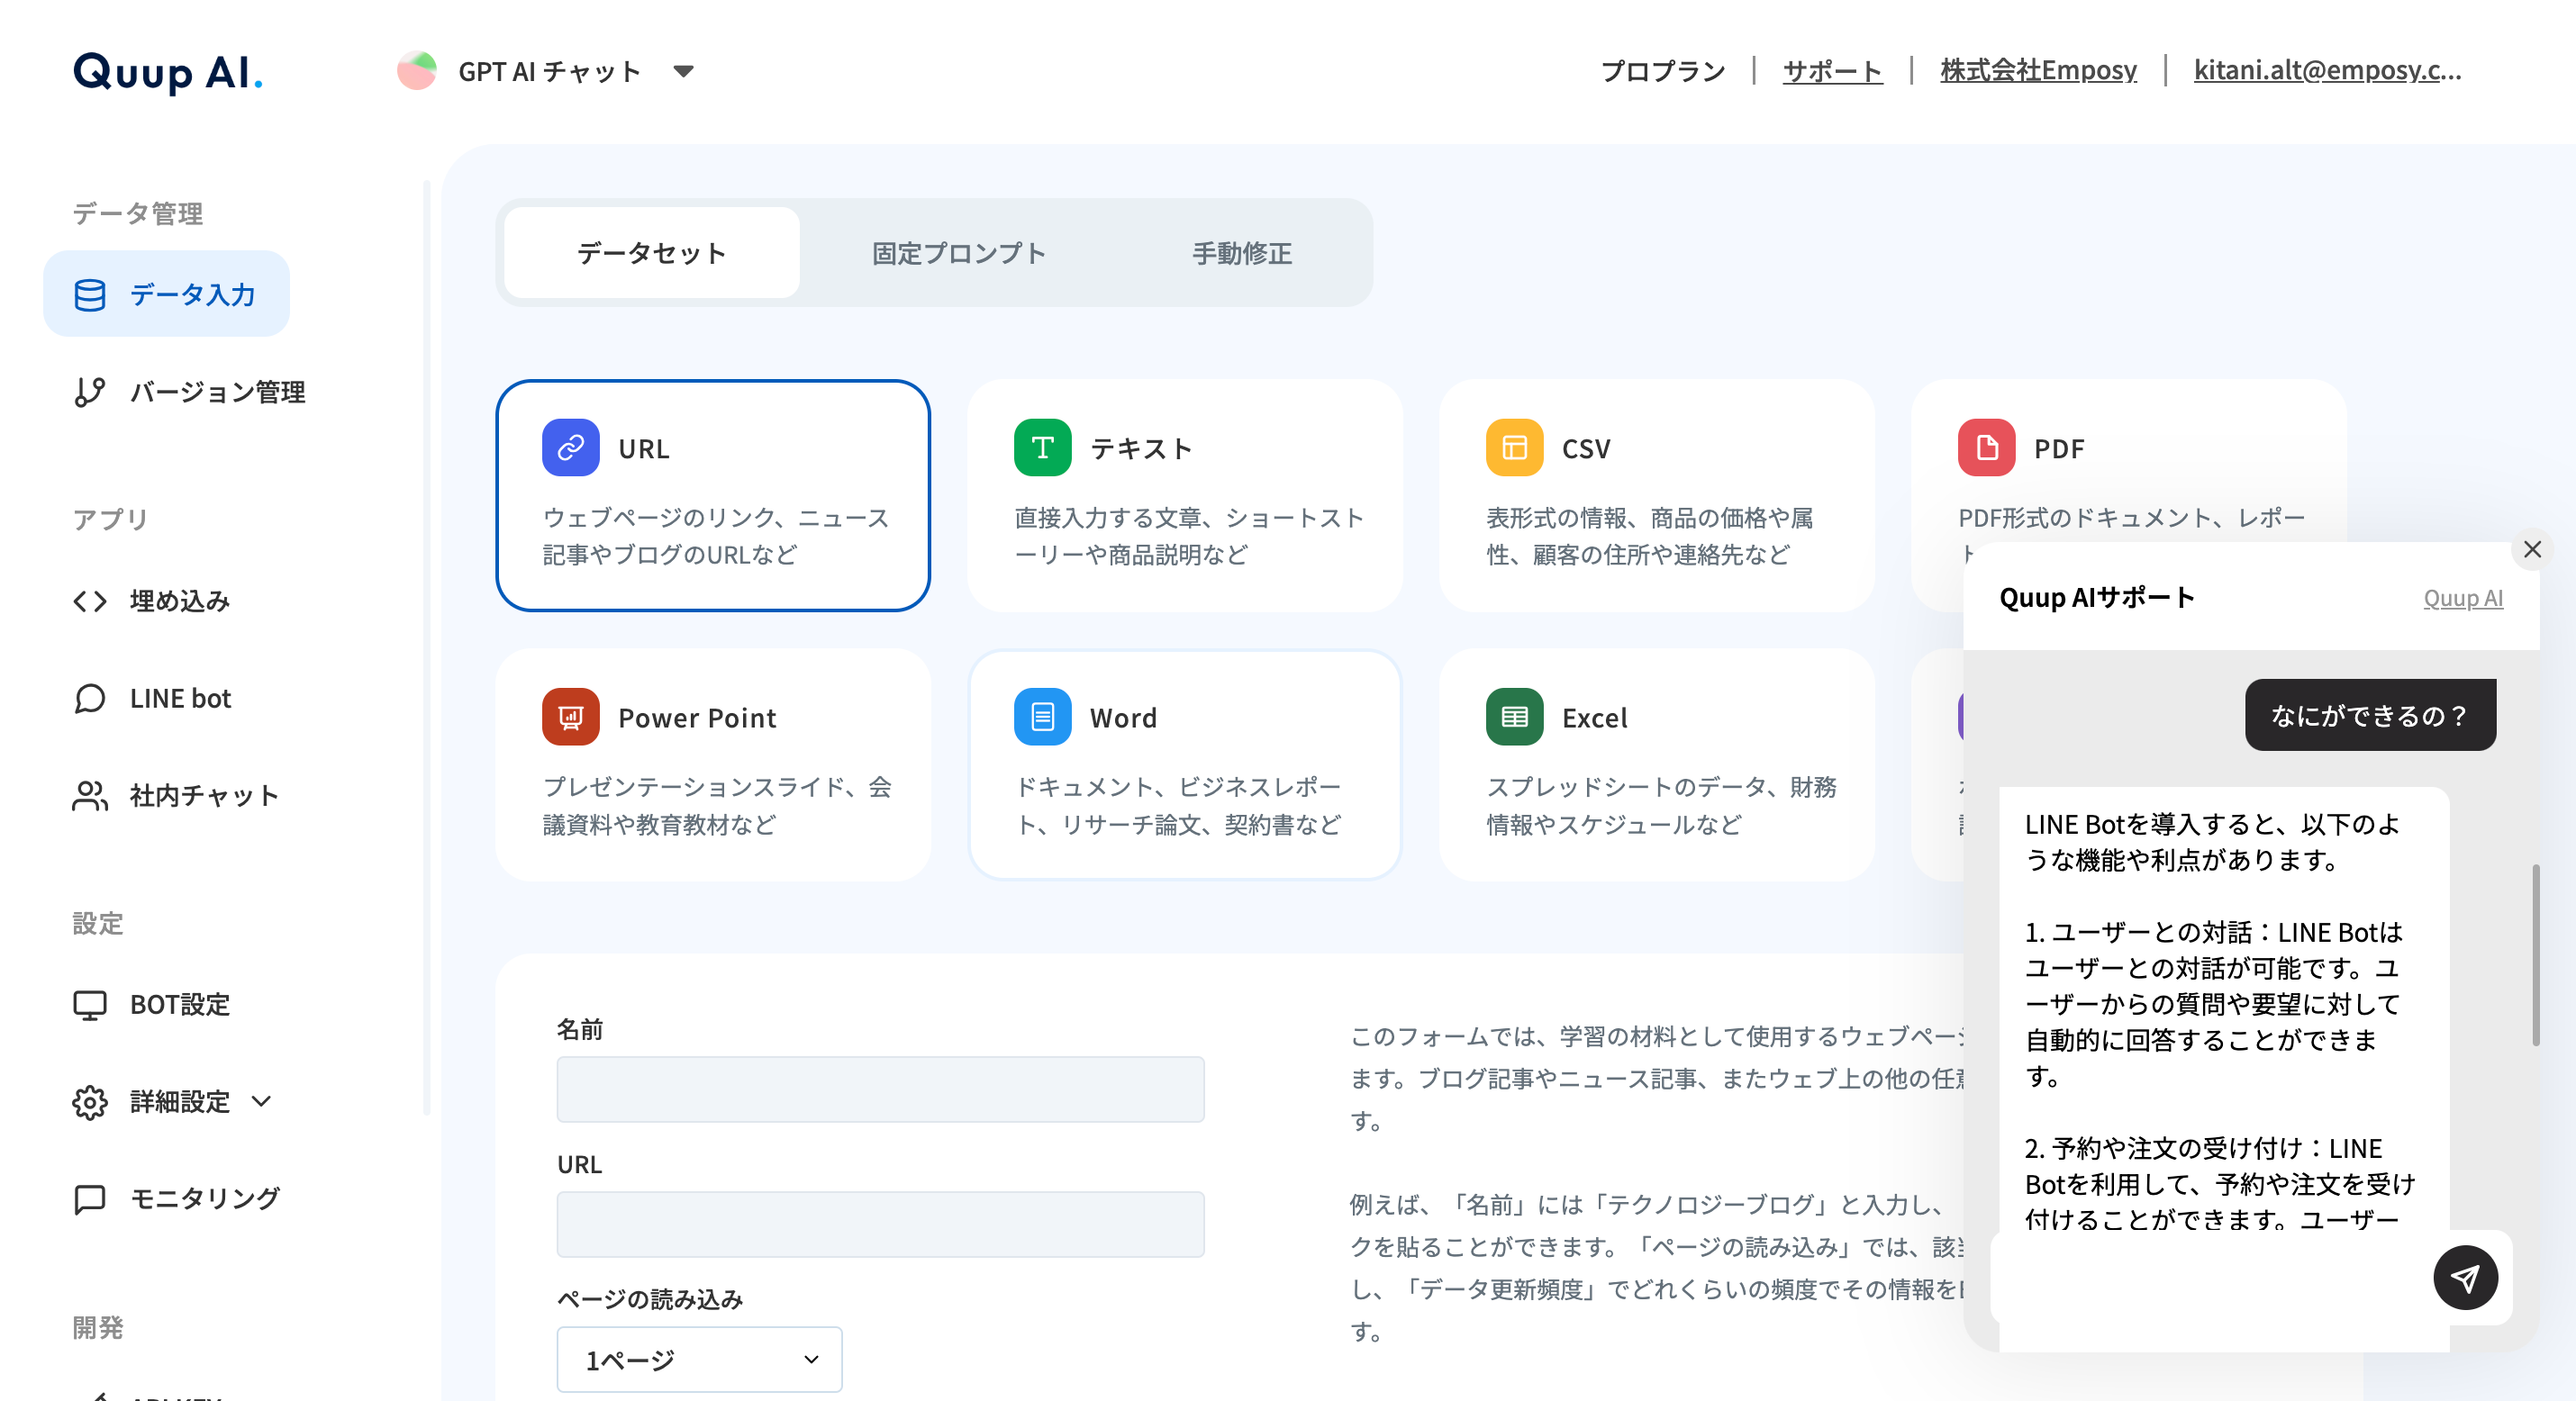Click the chat panel scrollbar
The height and width of the screenshot is (1401, 2576).
click(2535, 955)
